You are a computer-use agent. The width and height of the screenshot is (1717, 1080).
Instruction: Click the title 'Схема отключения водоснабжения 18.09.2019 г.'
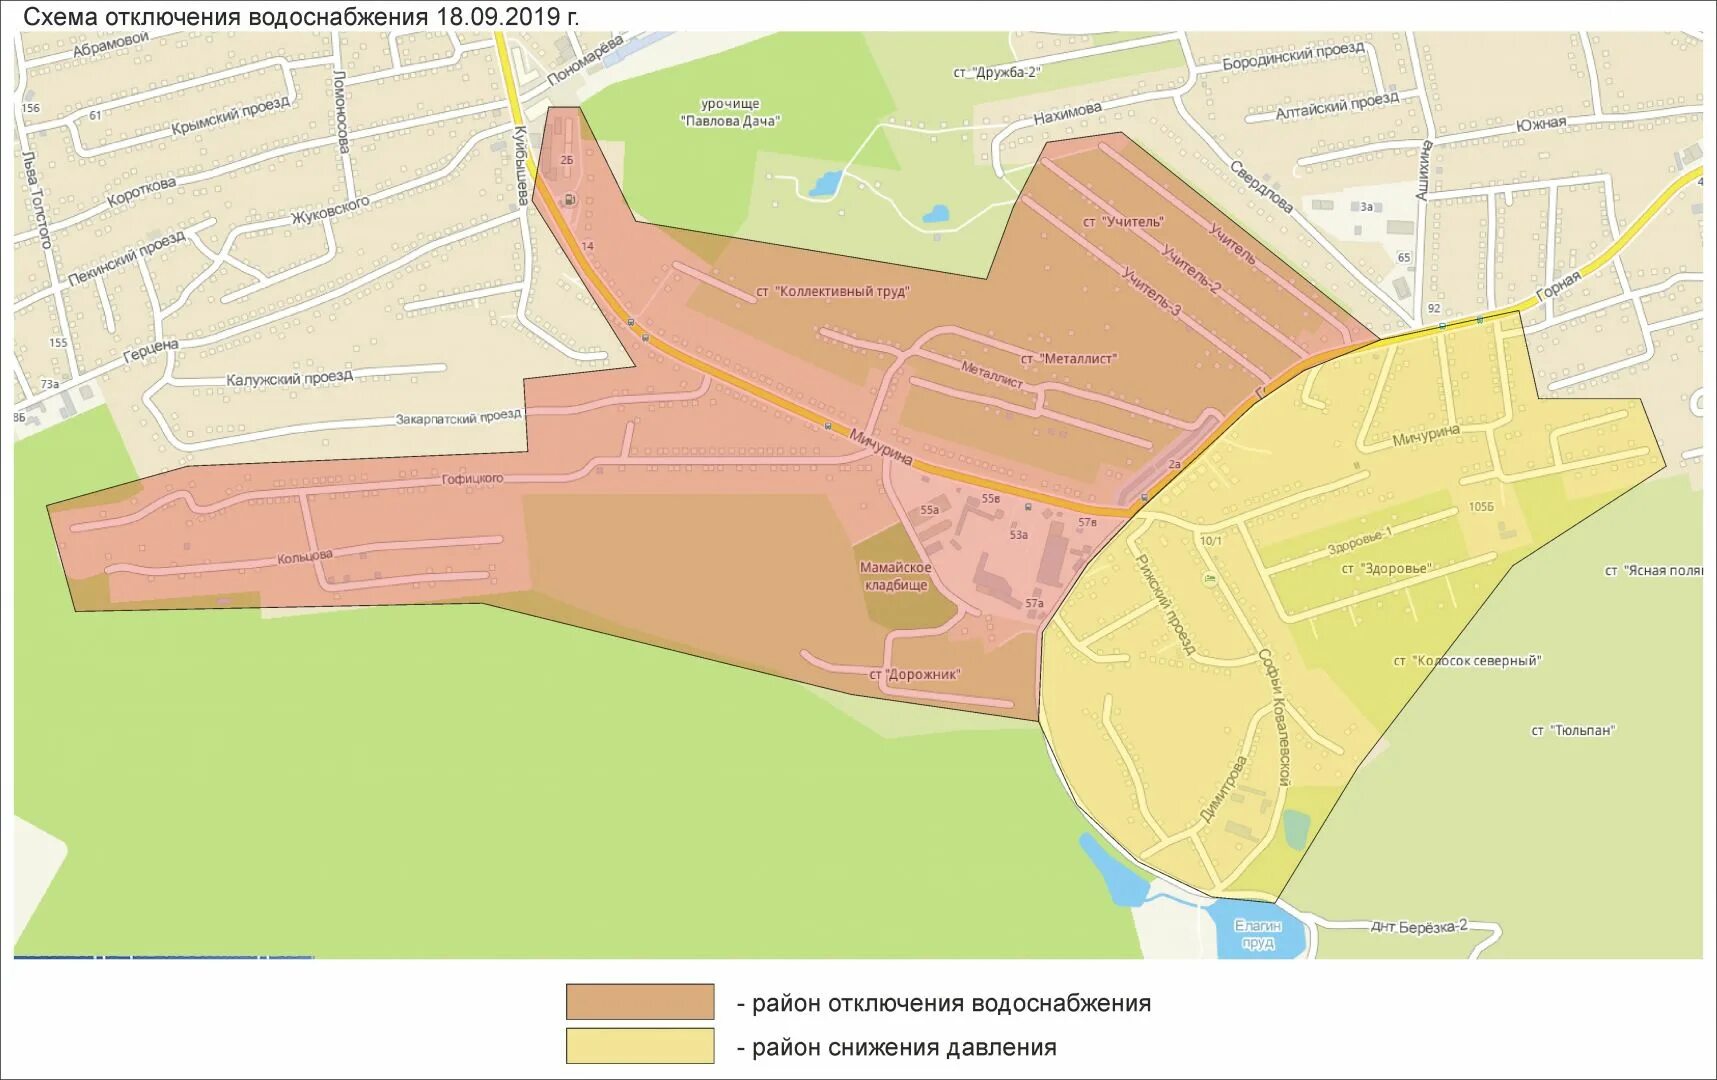coord(301,16)
